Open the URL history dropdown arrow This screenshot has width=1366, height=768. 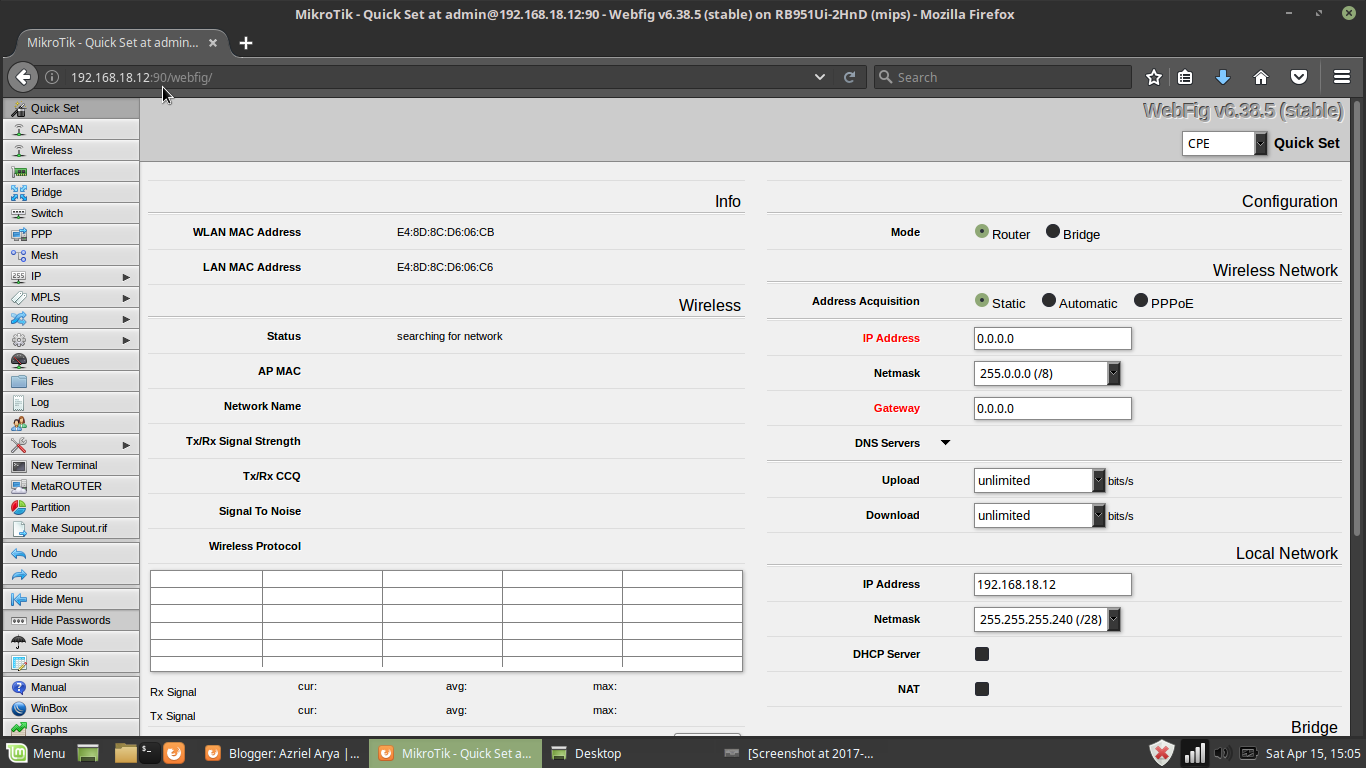pos(820,77)
